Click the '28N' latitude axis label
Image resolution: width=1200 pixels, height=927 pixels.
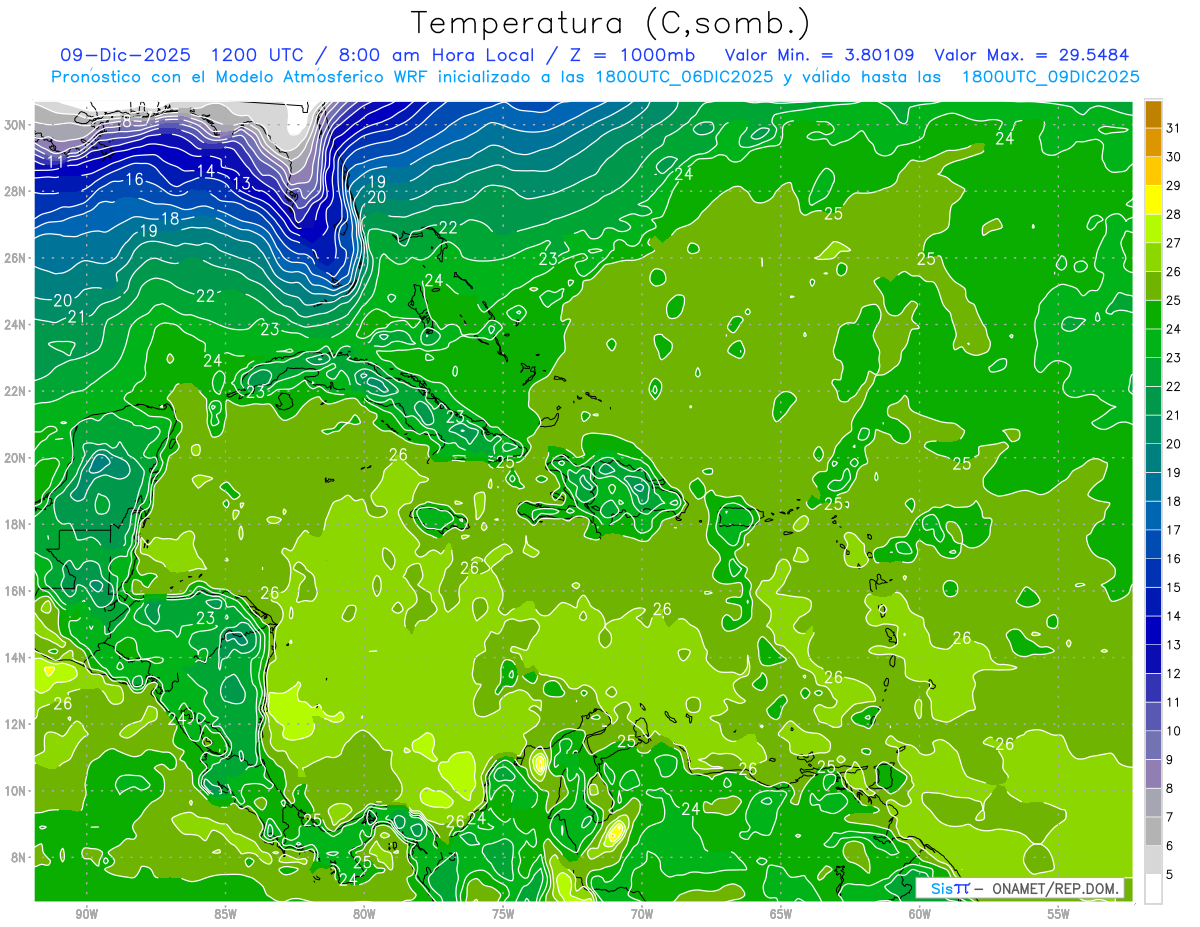(x=15, y=191)
